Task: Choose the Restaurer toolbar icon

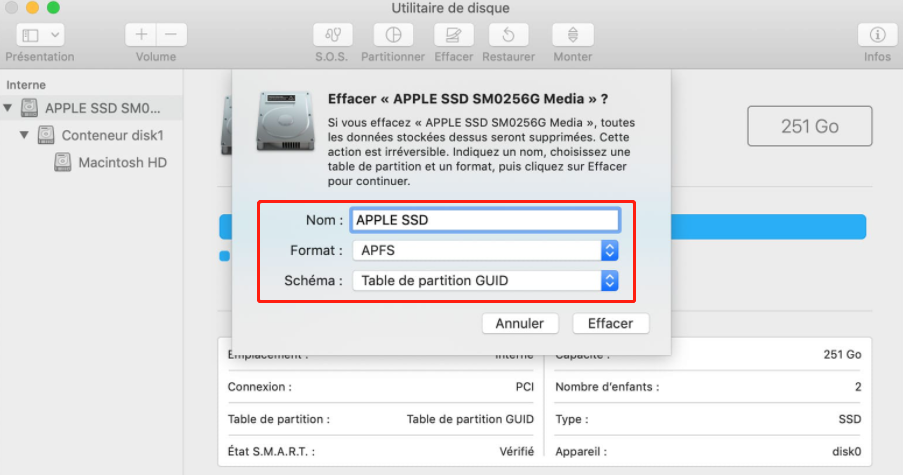Action: pyautogui.click(x=509, y=35)
